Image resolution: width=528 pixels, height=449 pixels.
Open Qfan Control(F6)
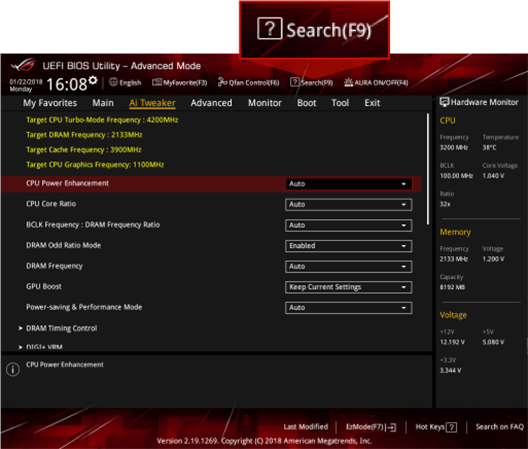249,83
